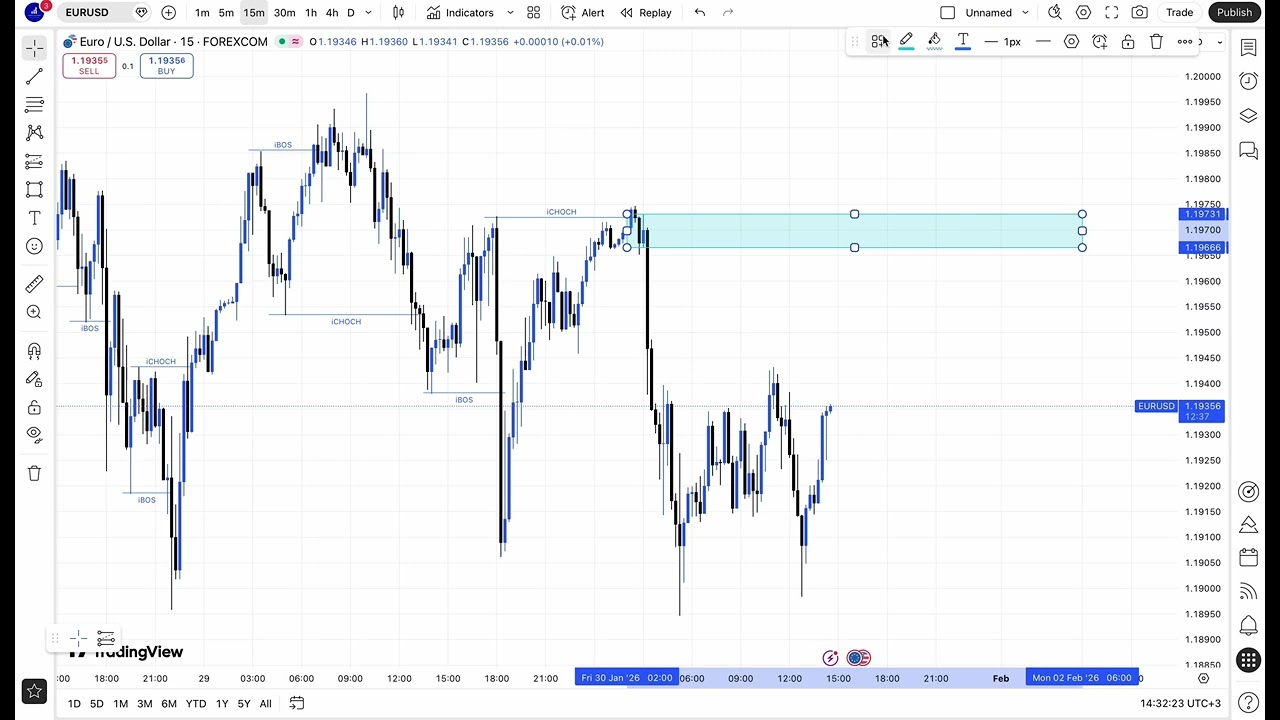This screenshot has width=1280, height=720.
Task: Open the emoji icons tool
Action: tap(34, 246)
